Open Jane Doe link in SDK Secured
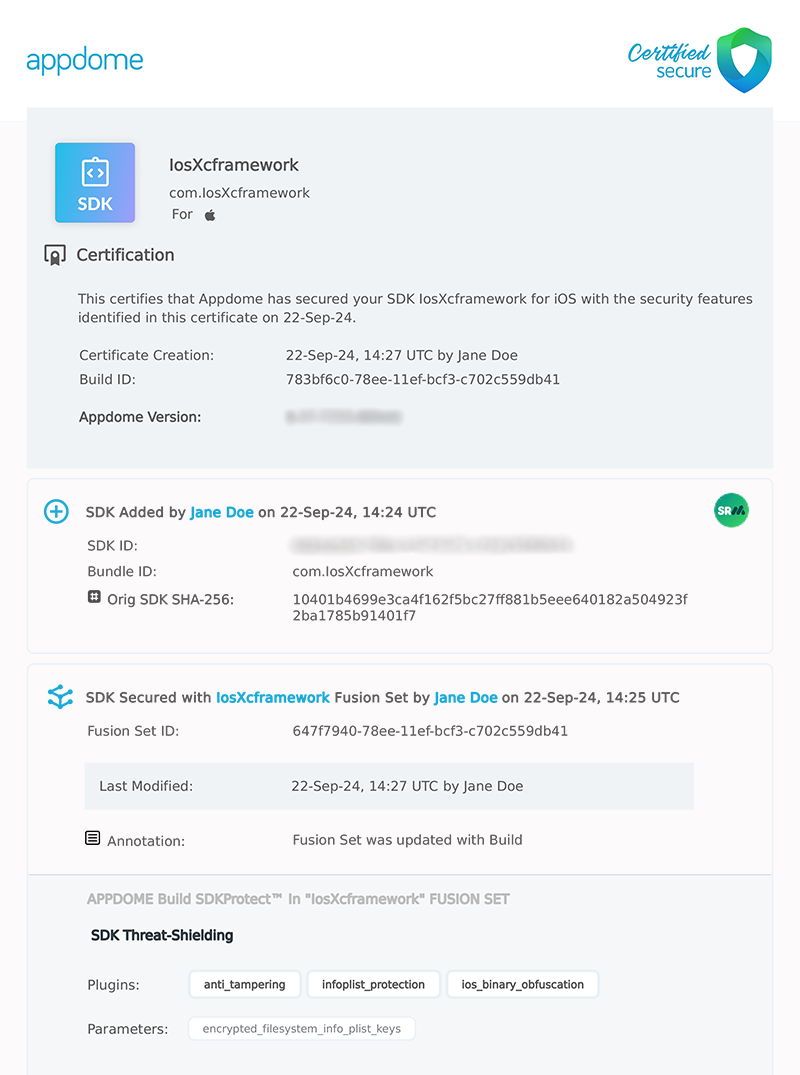The height and width of the screenshot is (1075, 800). (x=466, y=697)
